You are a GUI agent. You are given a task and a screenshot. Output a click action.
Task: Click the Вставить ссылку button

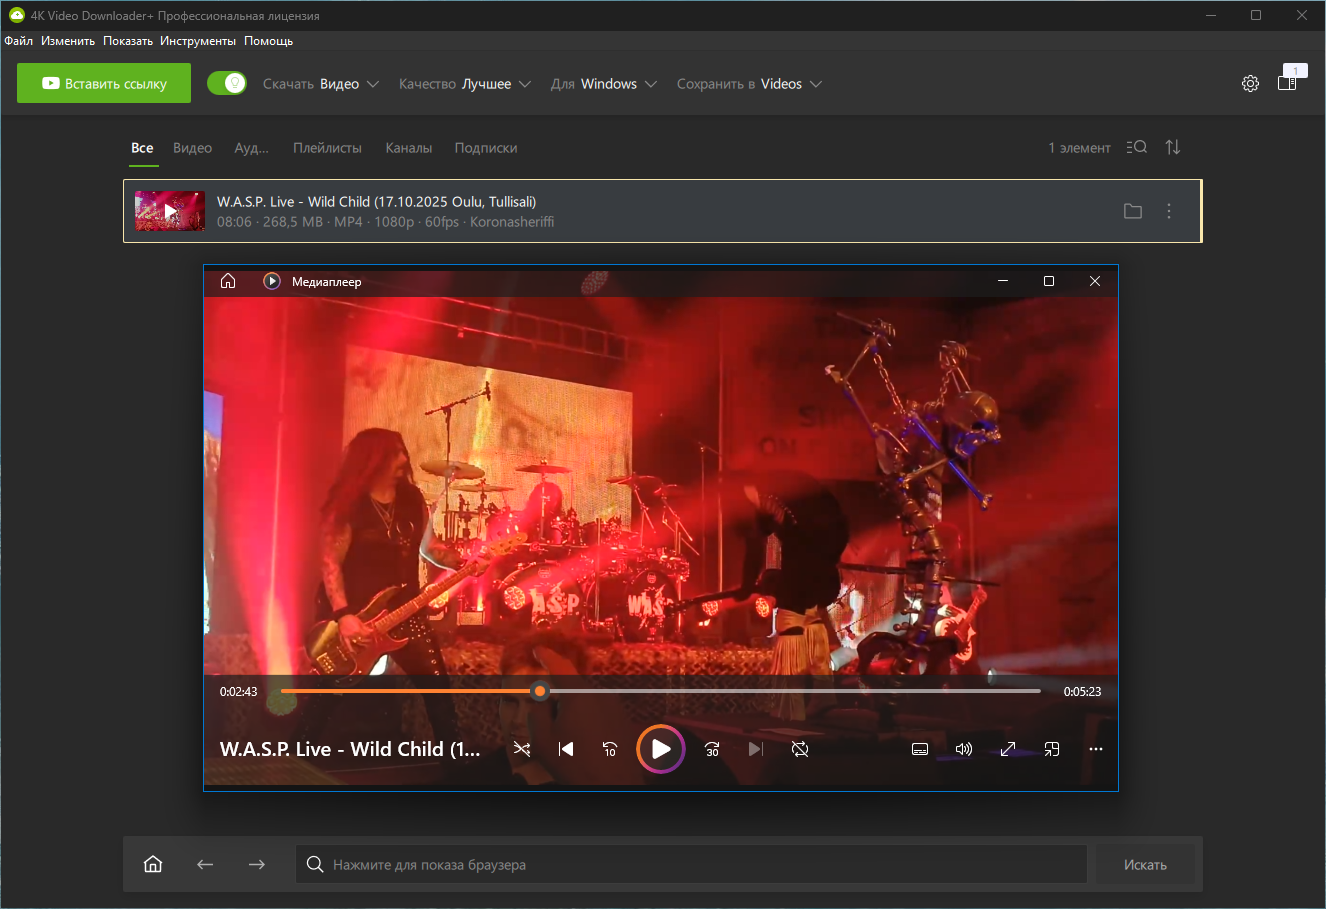[104, 83]
